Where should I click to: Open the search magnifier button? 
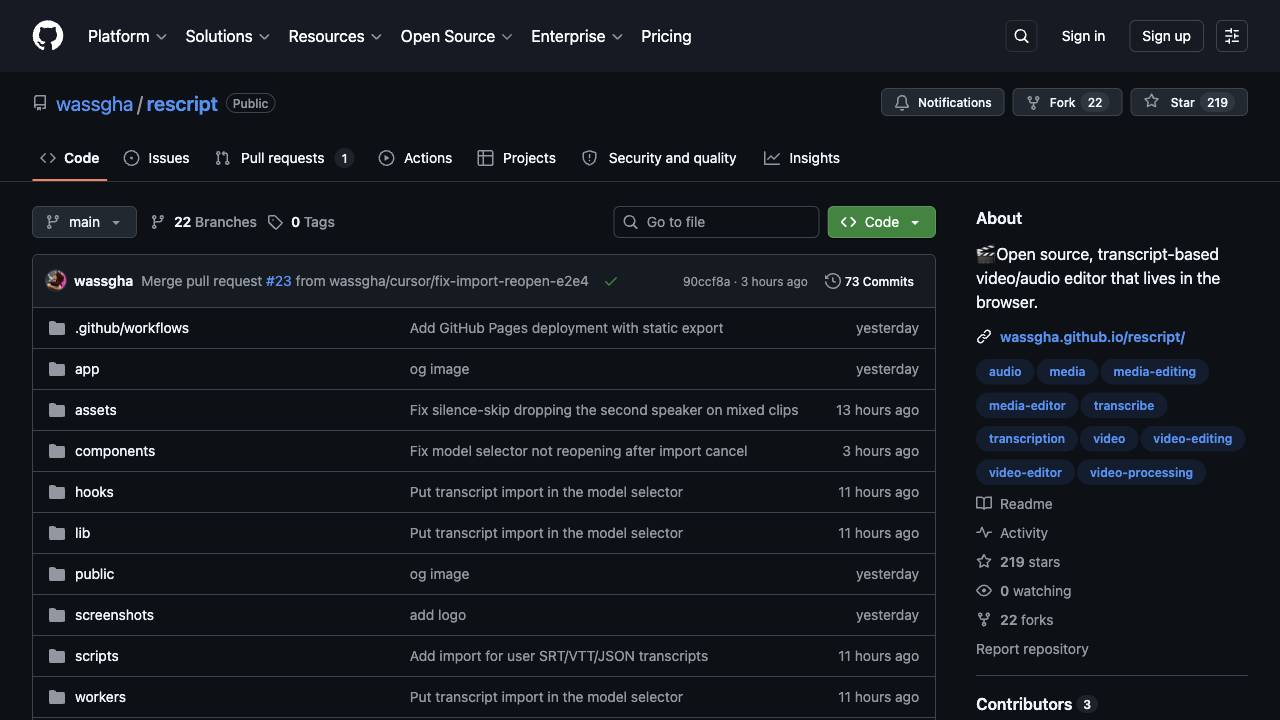tap(1021, 36)
